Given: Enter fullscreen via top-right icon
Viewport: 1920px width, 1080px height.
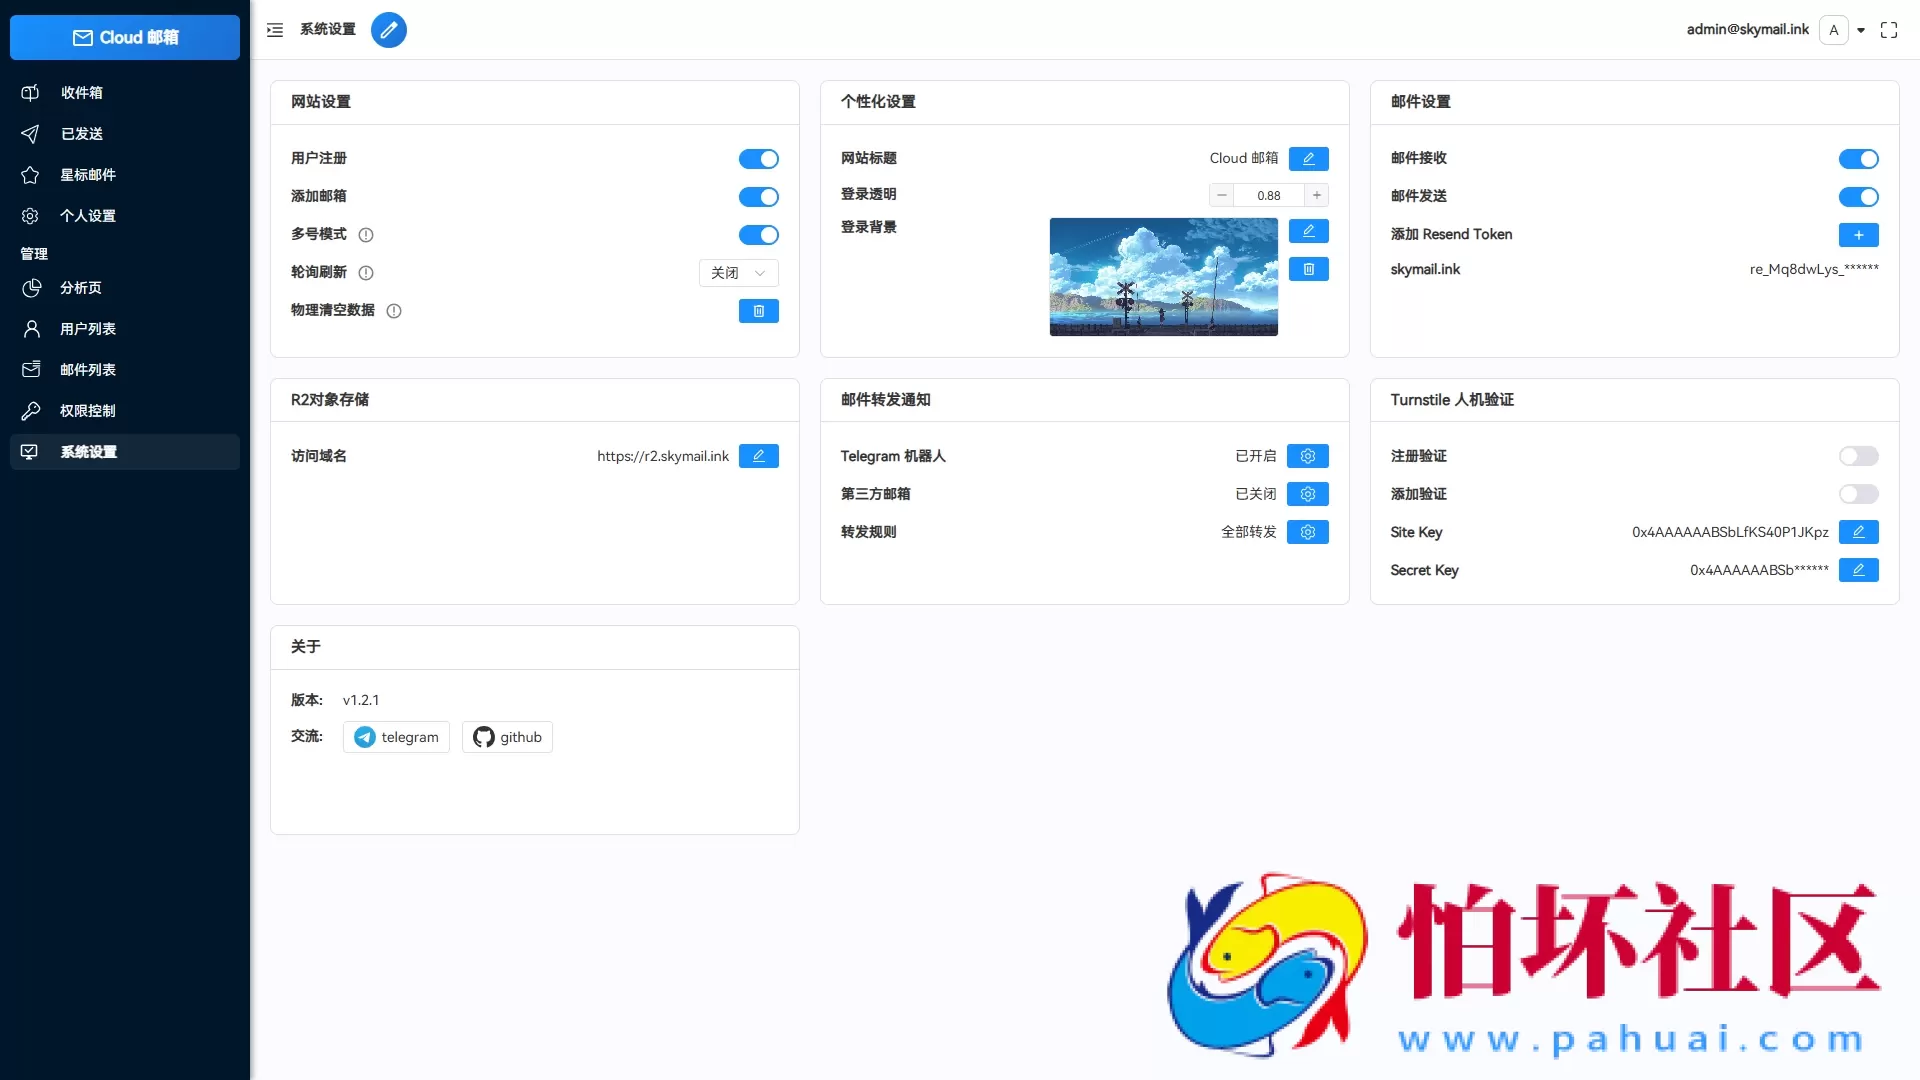Looking at the screenshot, I should (x=1889, y=30).
